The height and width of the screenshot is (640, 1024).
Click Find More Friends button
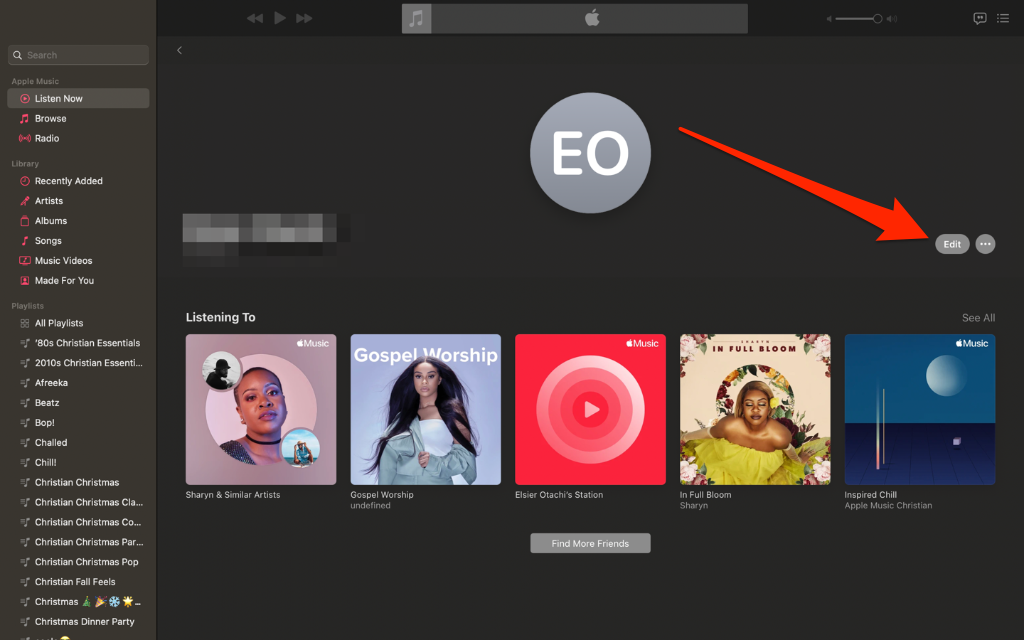tap(590, 543)
